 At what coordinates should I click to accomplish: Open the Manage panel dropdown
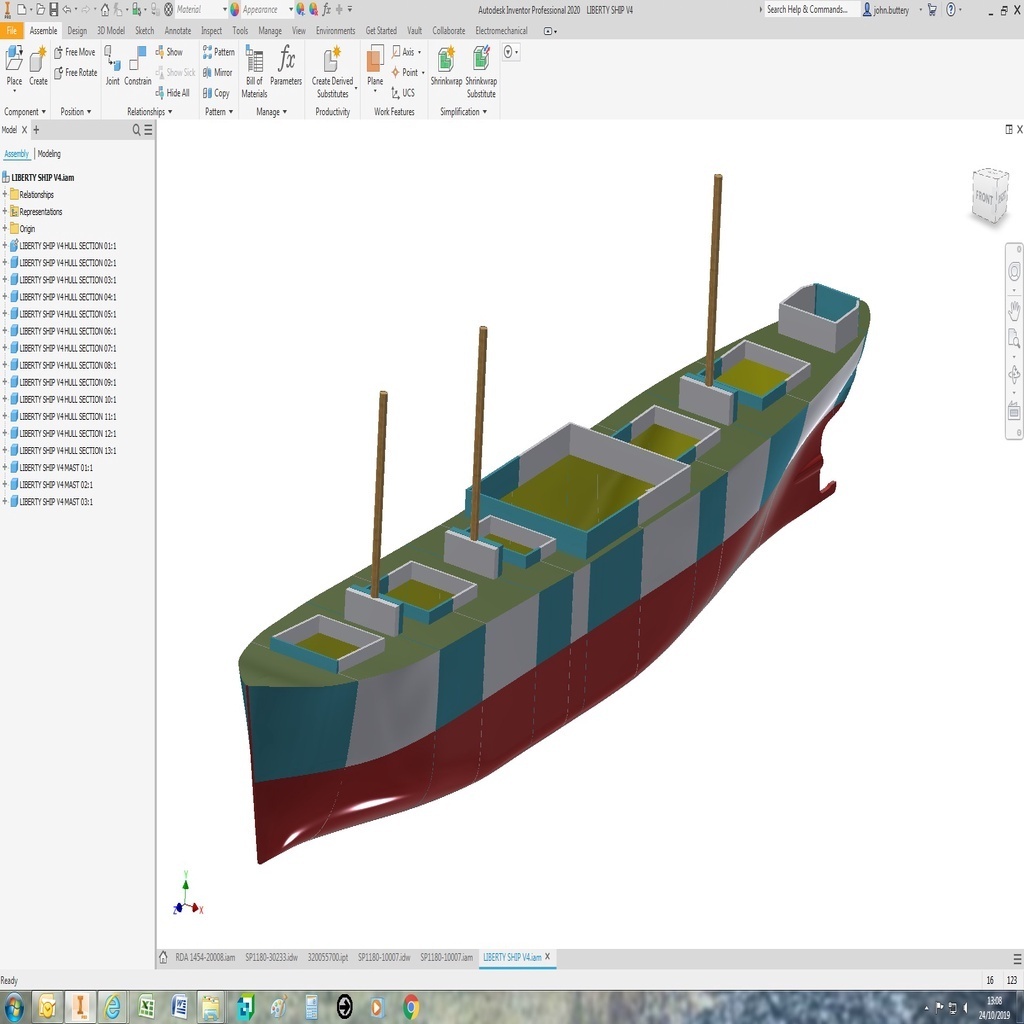pos(271,112)
